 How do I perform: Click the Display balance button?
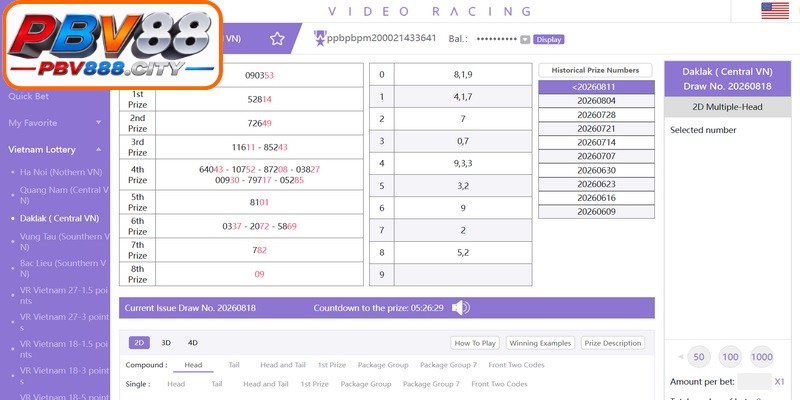(548, 39)
